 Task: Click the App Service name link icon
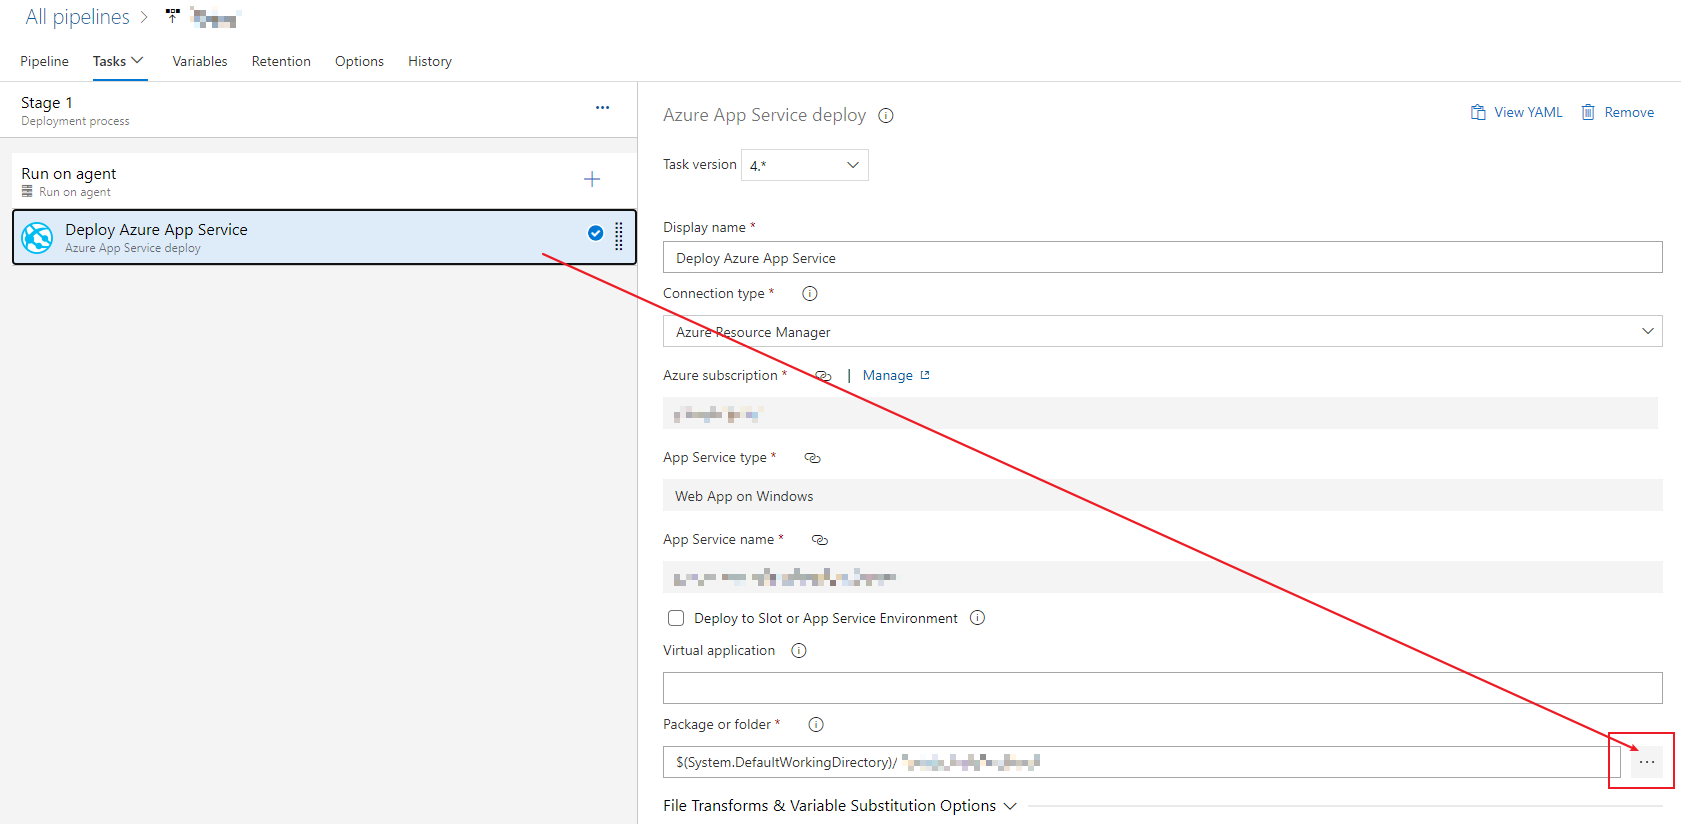pos(820,540)
